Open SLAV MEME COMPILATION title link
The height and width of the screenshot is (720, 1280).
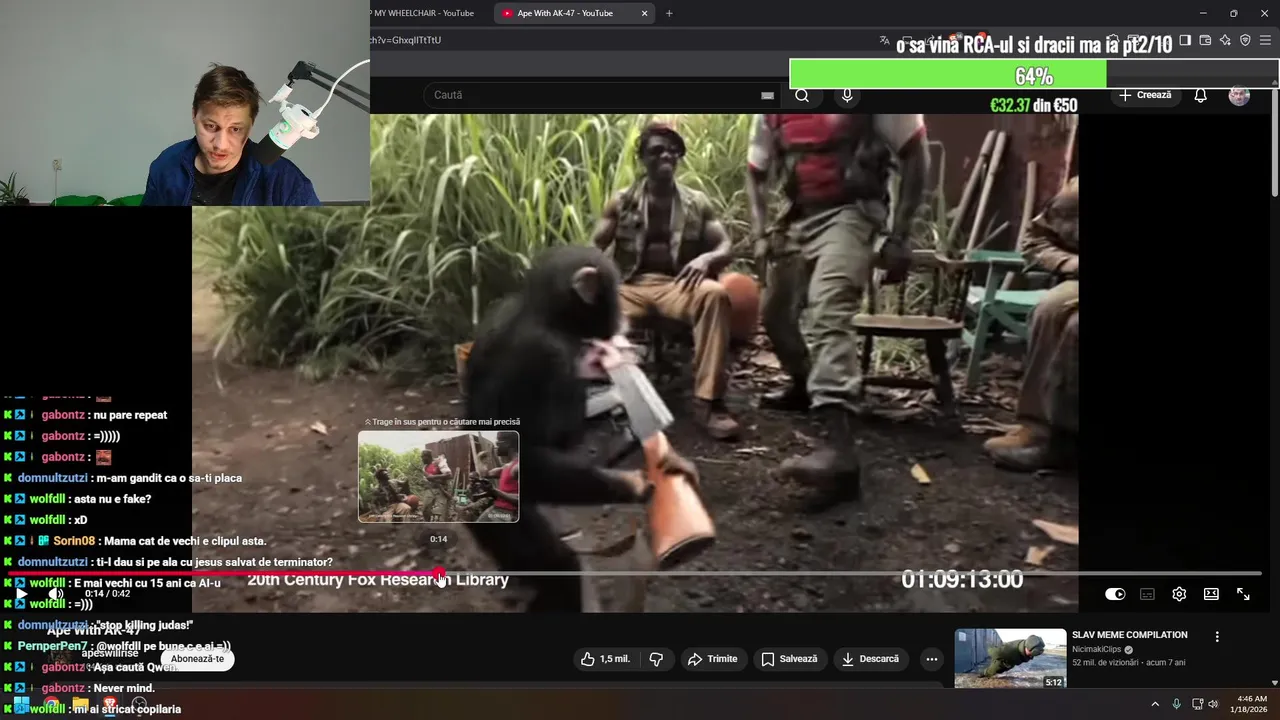coord(1129,635)
